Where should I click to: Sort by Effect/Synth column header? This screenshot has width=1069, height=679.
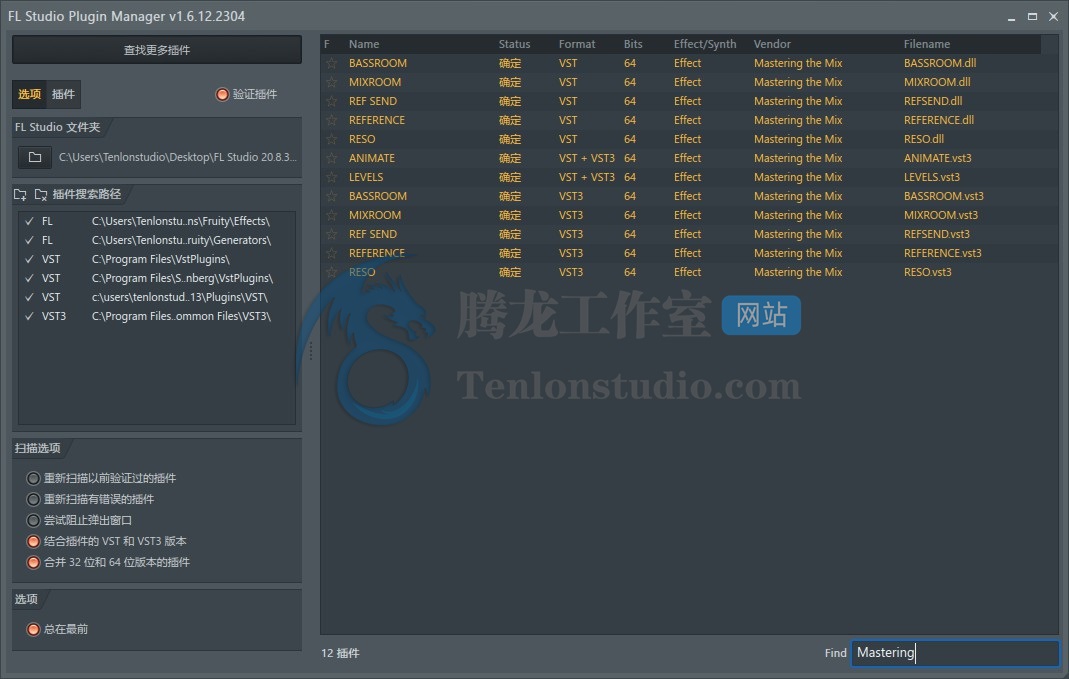tap(705, 44)
